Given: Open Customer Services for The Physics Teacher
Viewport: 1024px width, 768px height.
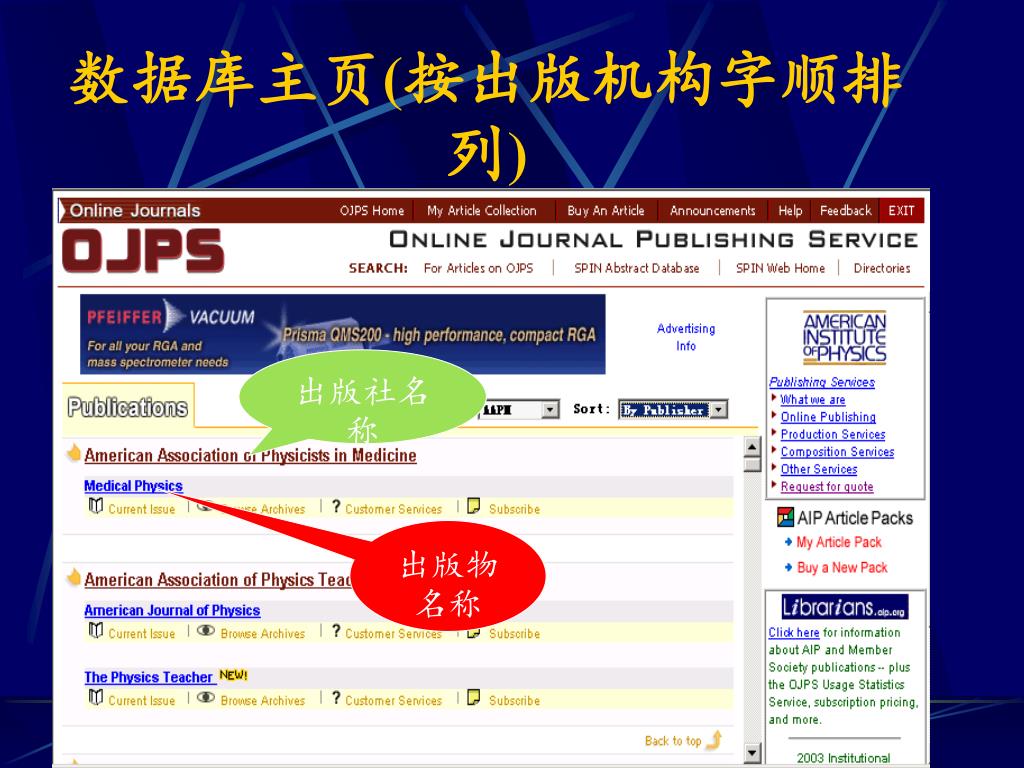Looking at the screenshot, I should (x=393, y=701).
